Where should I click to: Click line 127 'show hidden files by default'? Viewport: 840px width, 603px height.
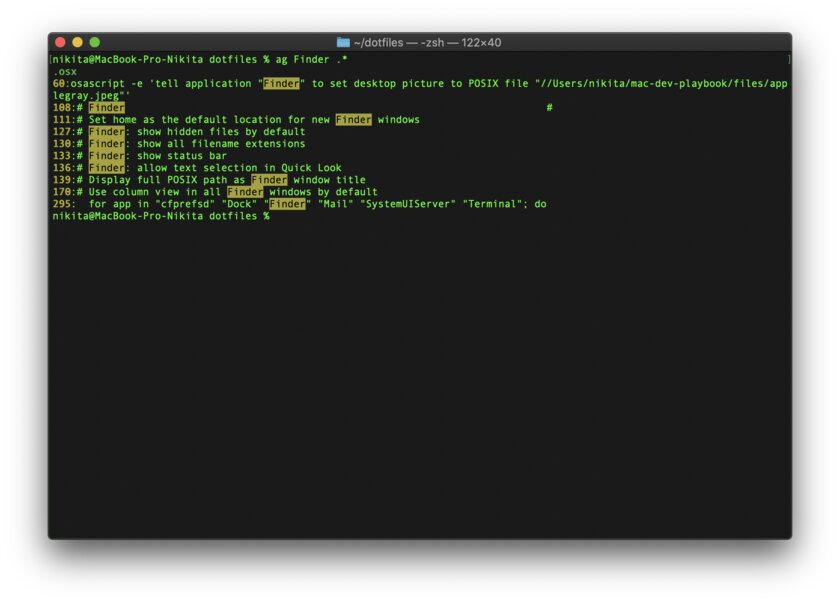tap(221, 132)
